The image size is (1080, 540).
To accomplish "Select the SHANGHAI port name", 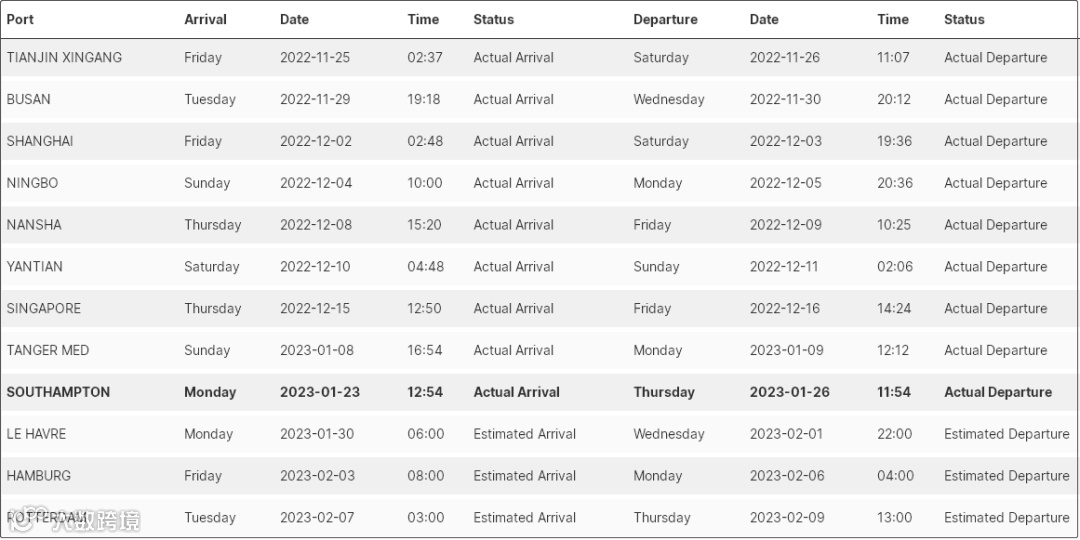I will [x=40, y=141].
